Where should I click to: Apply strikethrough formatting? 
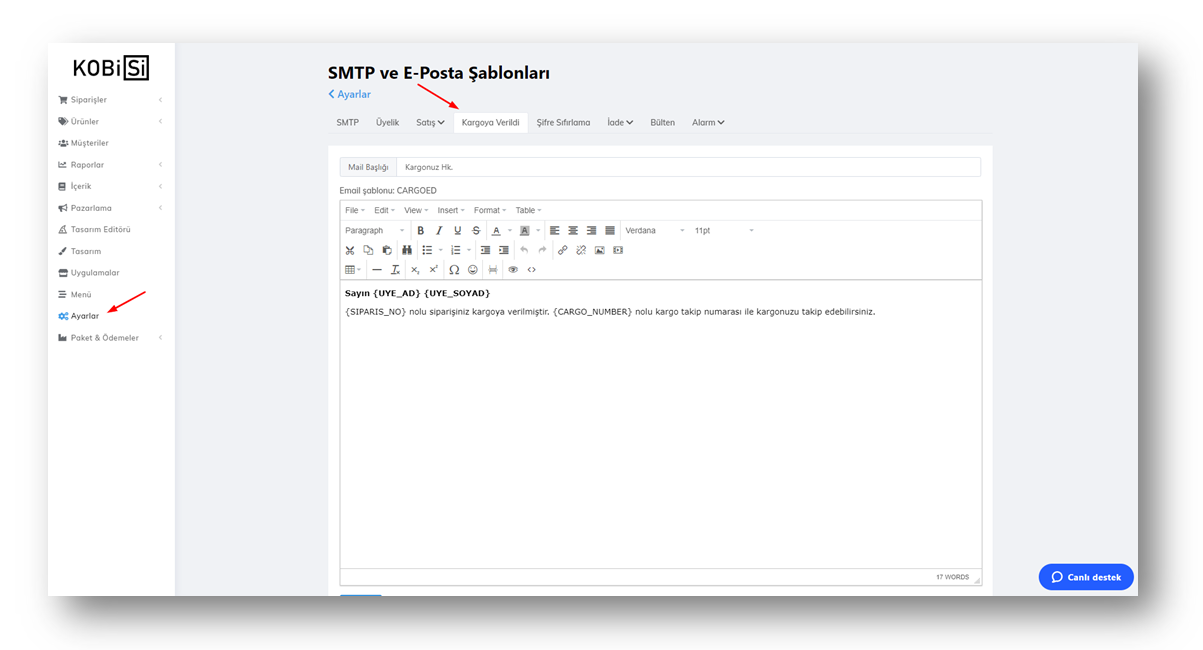tap(476, 230)
